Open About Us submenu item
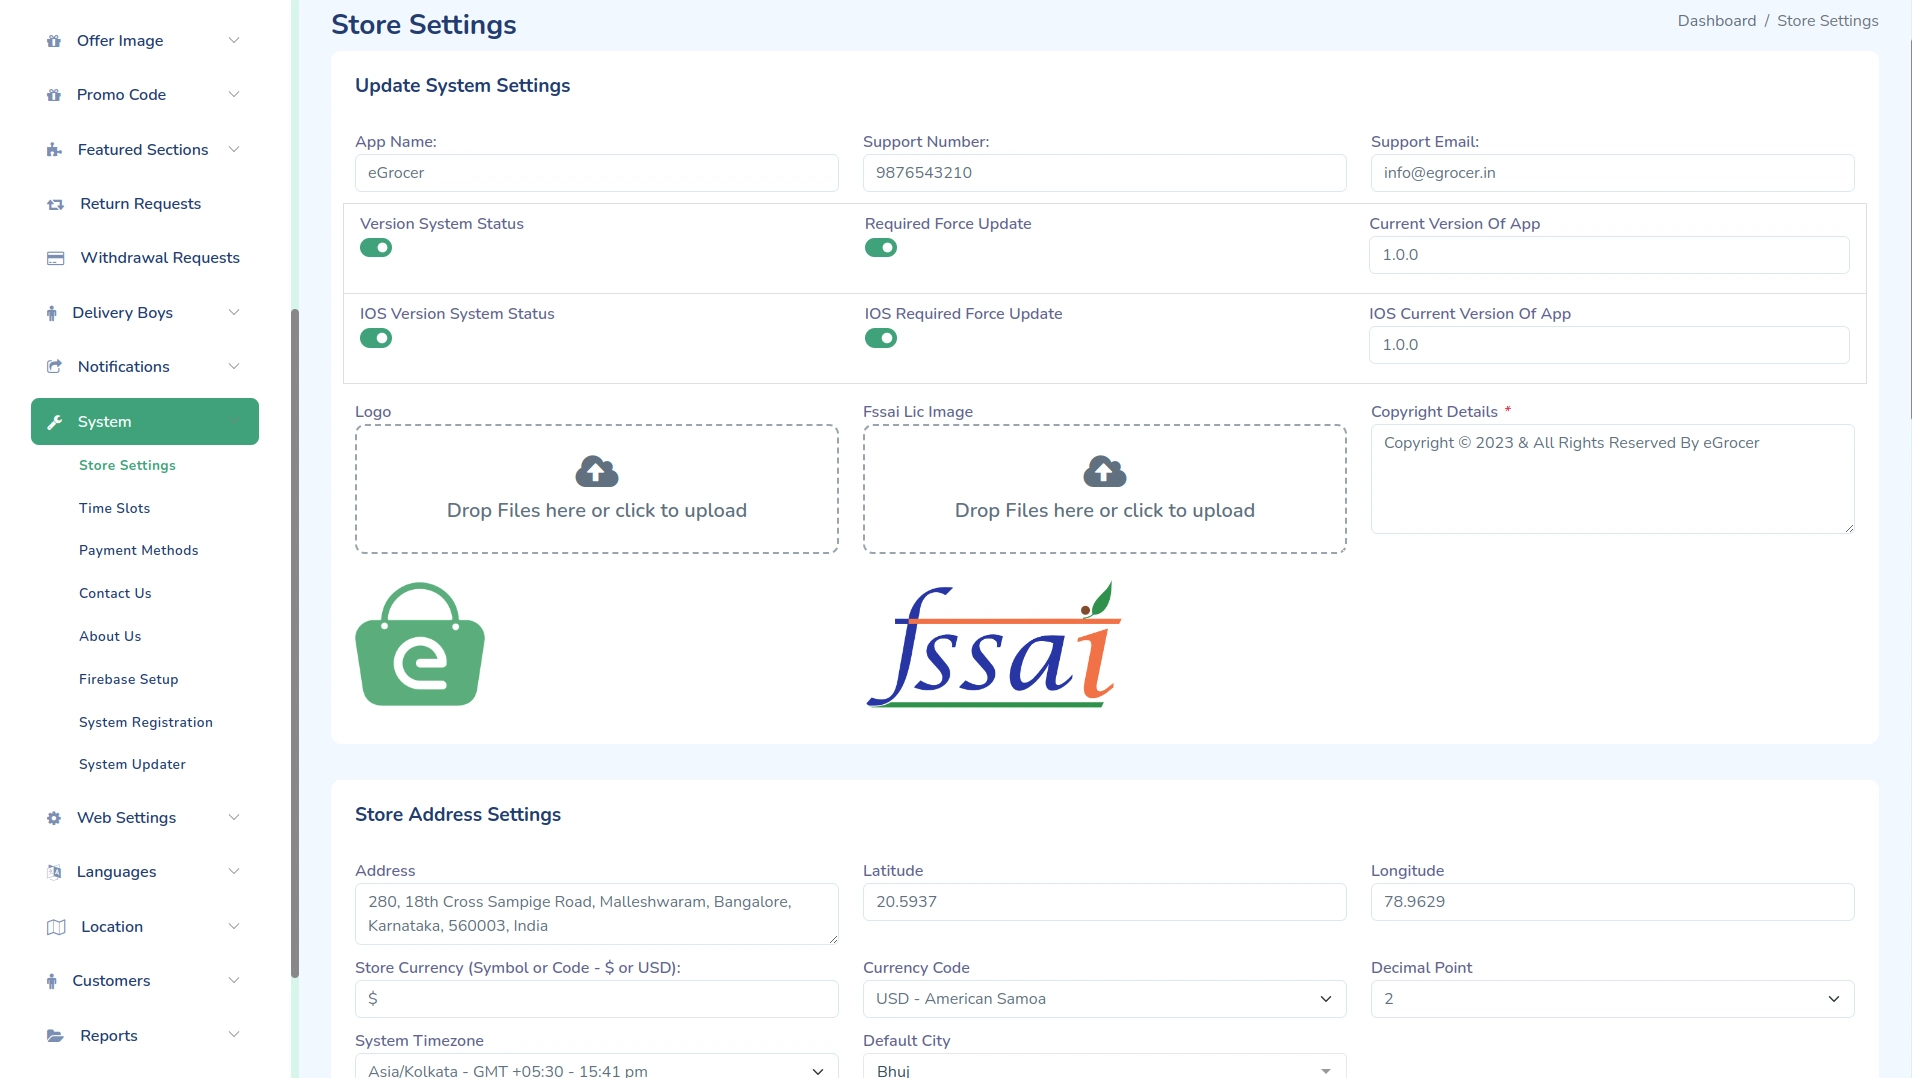 click(x=110, y=637)
